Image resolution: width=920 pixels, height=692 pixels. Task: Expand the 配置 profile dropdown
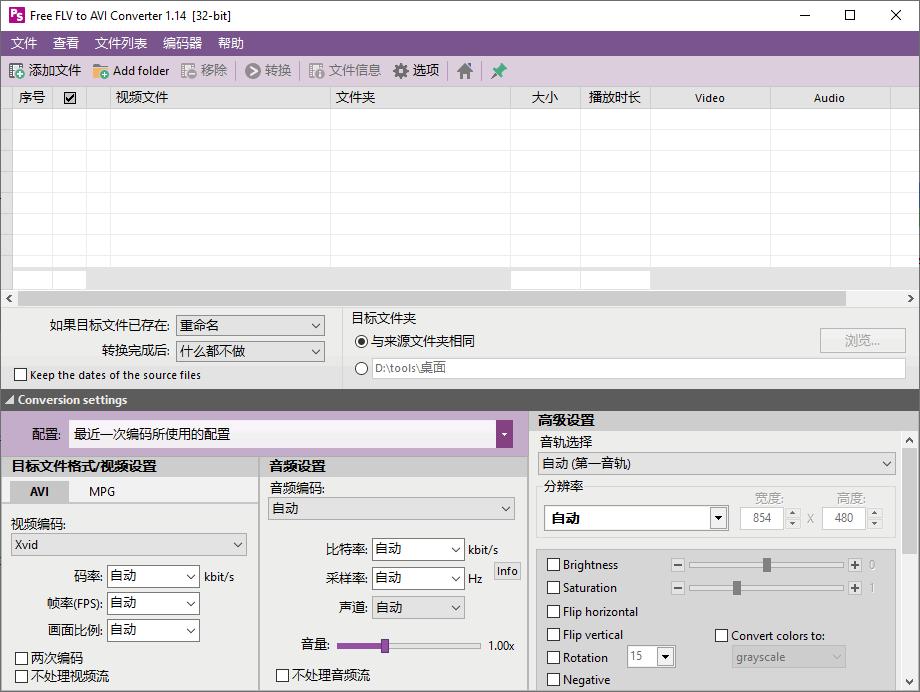pos(504,434)
